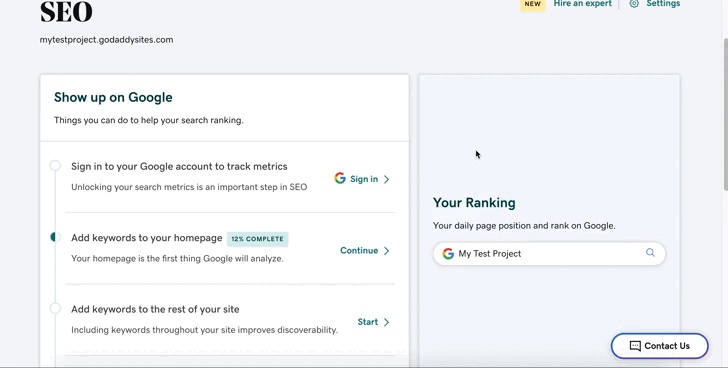Click 'Things you can do to help your search ranking.'

point(149,120)
